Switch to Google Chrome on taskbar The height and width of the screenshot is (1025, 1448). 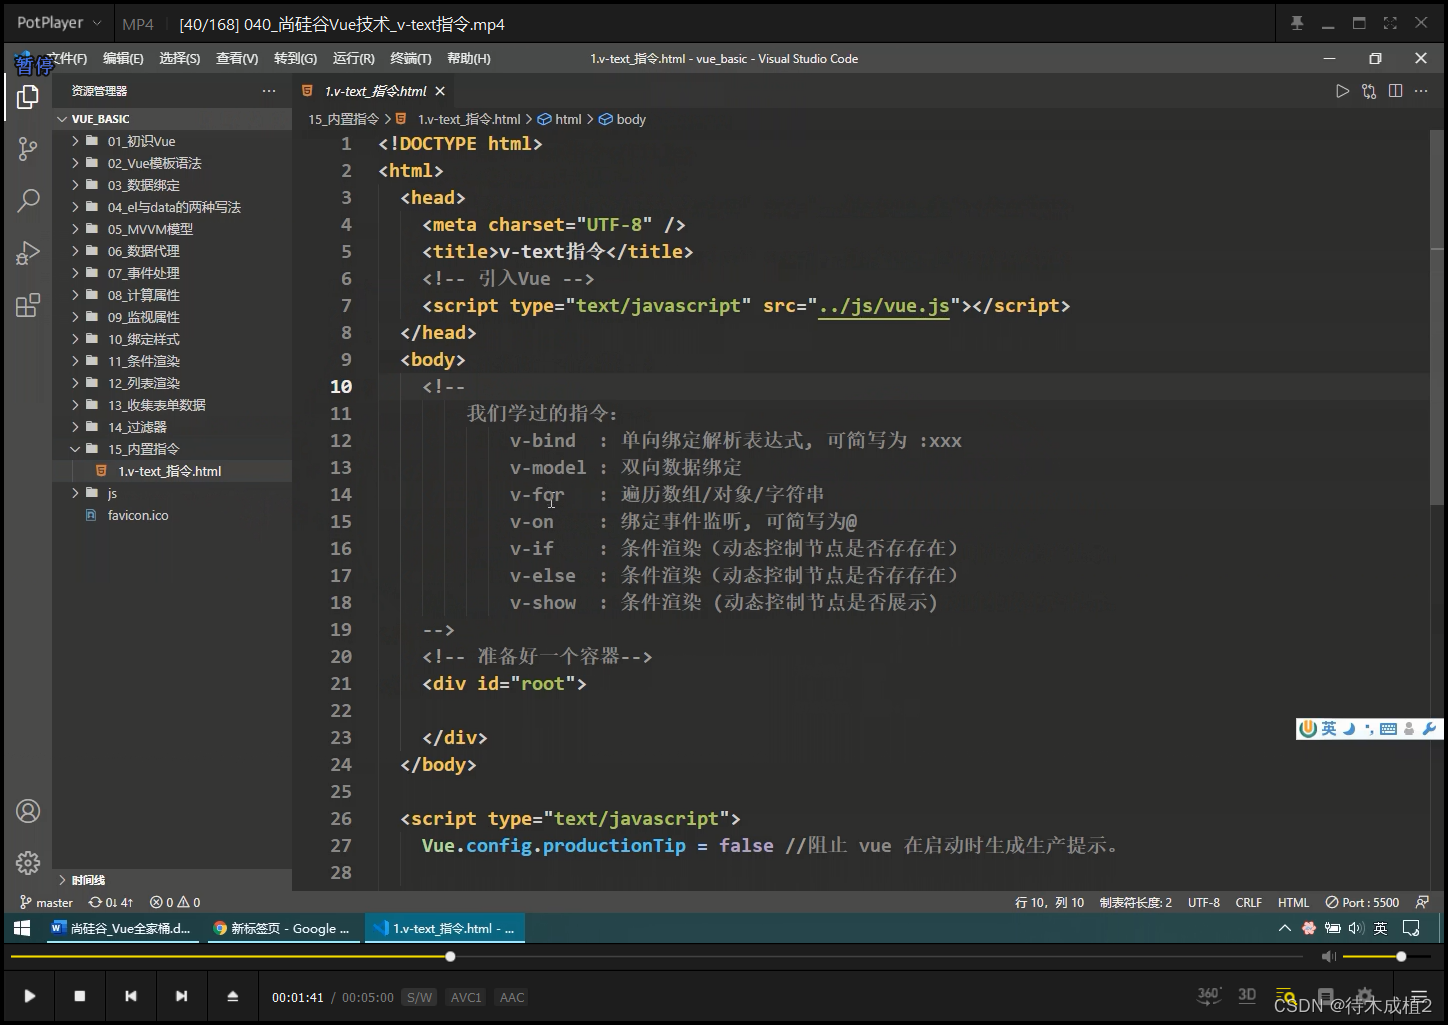[x=282, y=928]
